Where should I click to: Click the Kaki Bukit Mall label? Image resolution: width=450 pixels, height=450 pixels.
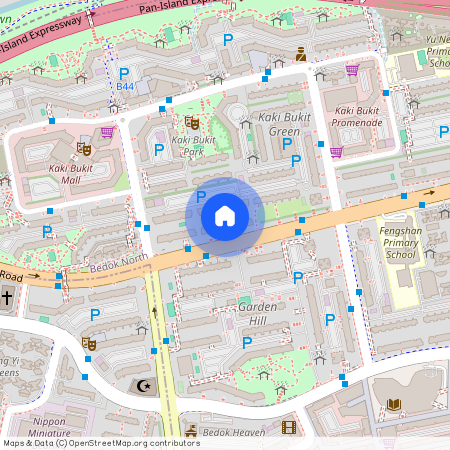pyautogui.click(x=71, y=174)
